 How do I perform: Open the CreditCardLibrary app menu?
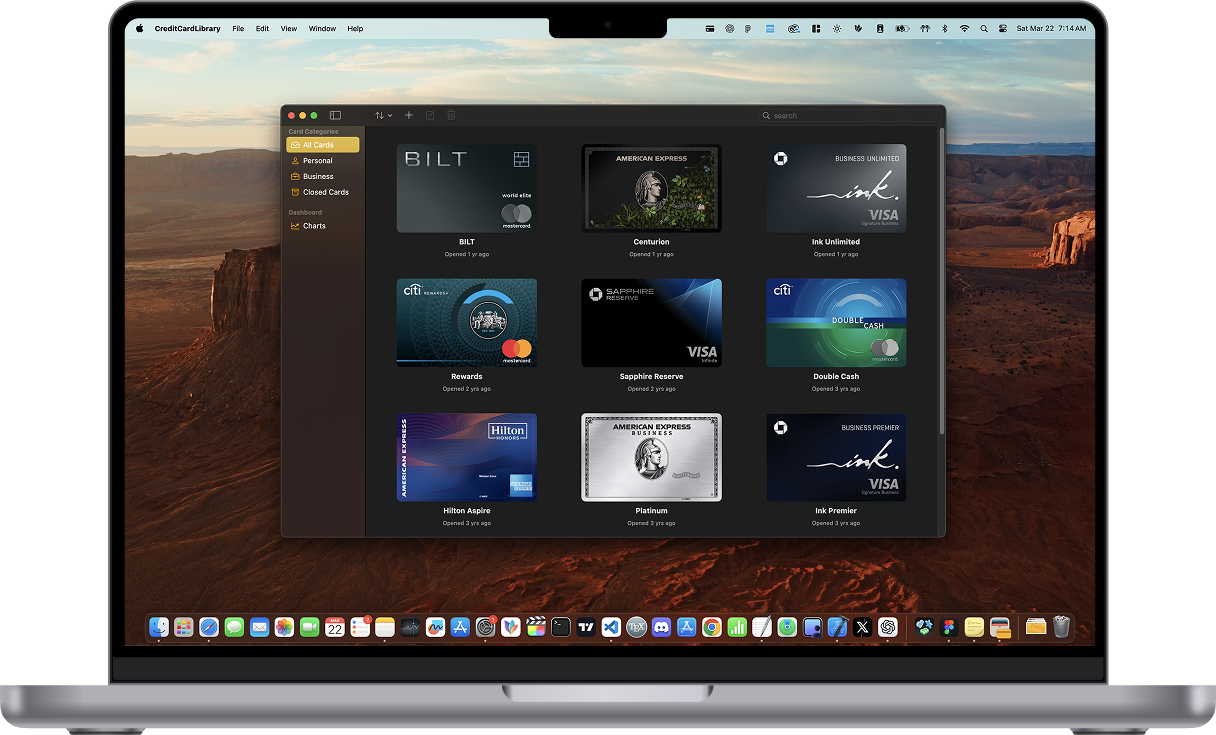click(188, 29)
